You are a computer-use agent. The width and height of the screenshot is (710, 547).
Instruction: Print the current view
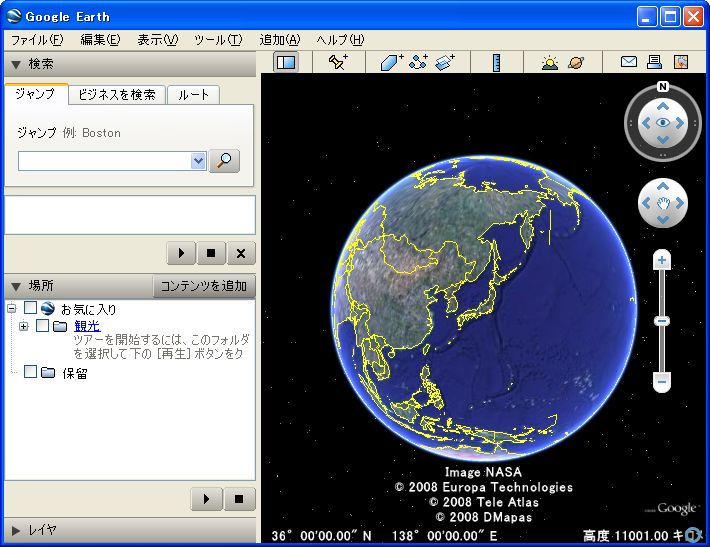pos(654,62)
